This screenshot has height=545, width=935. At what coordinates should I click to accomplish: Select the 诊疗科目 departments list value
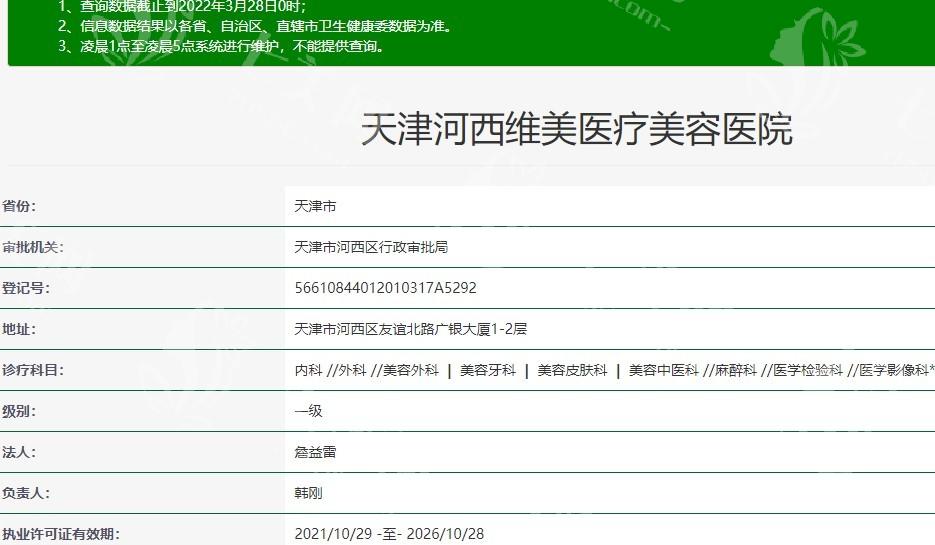614,370
